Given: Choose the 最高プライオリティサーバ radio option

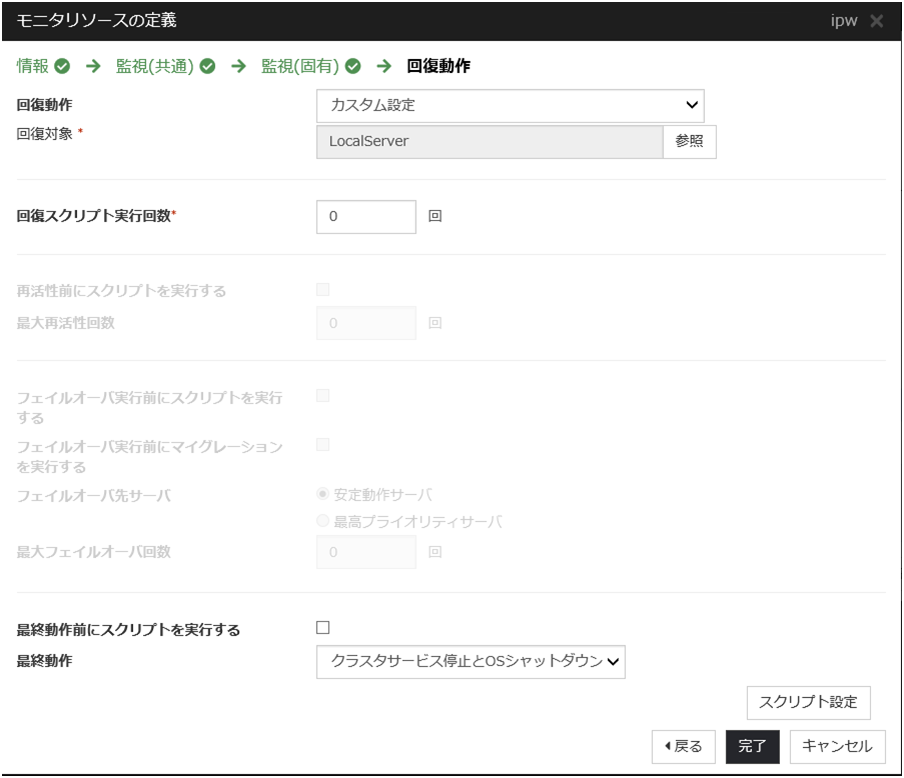Looking at the screenshot, I should tap(323, 521).
